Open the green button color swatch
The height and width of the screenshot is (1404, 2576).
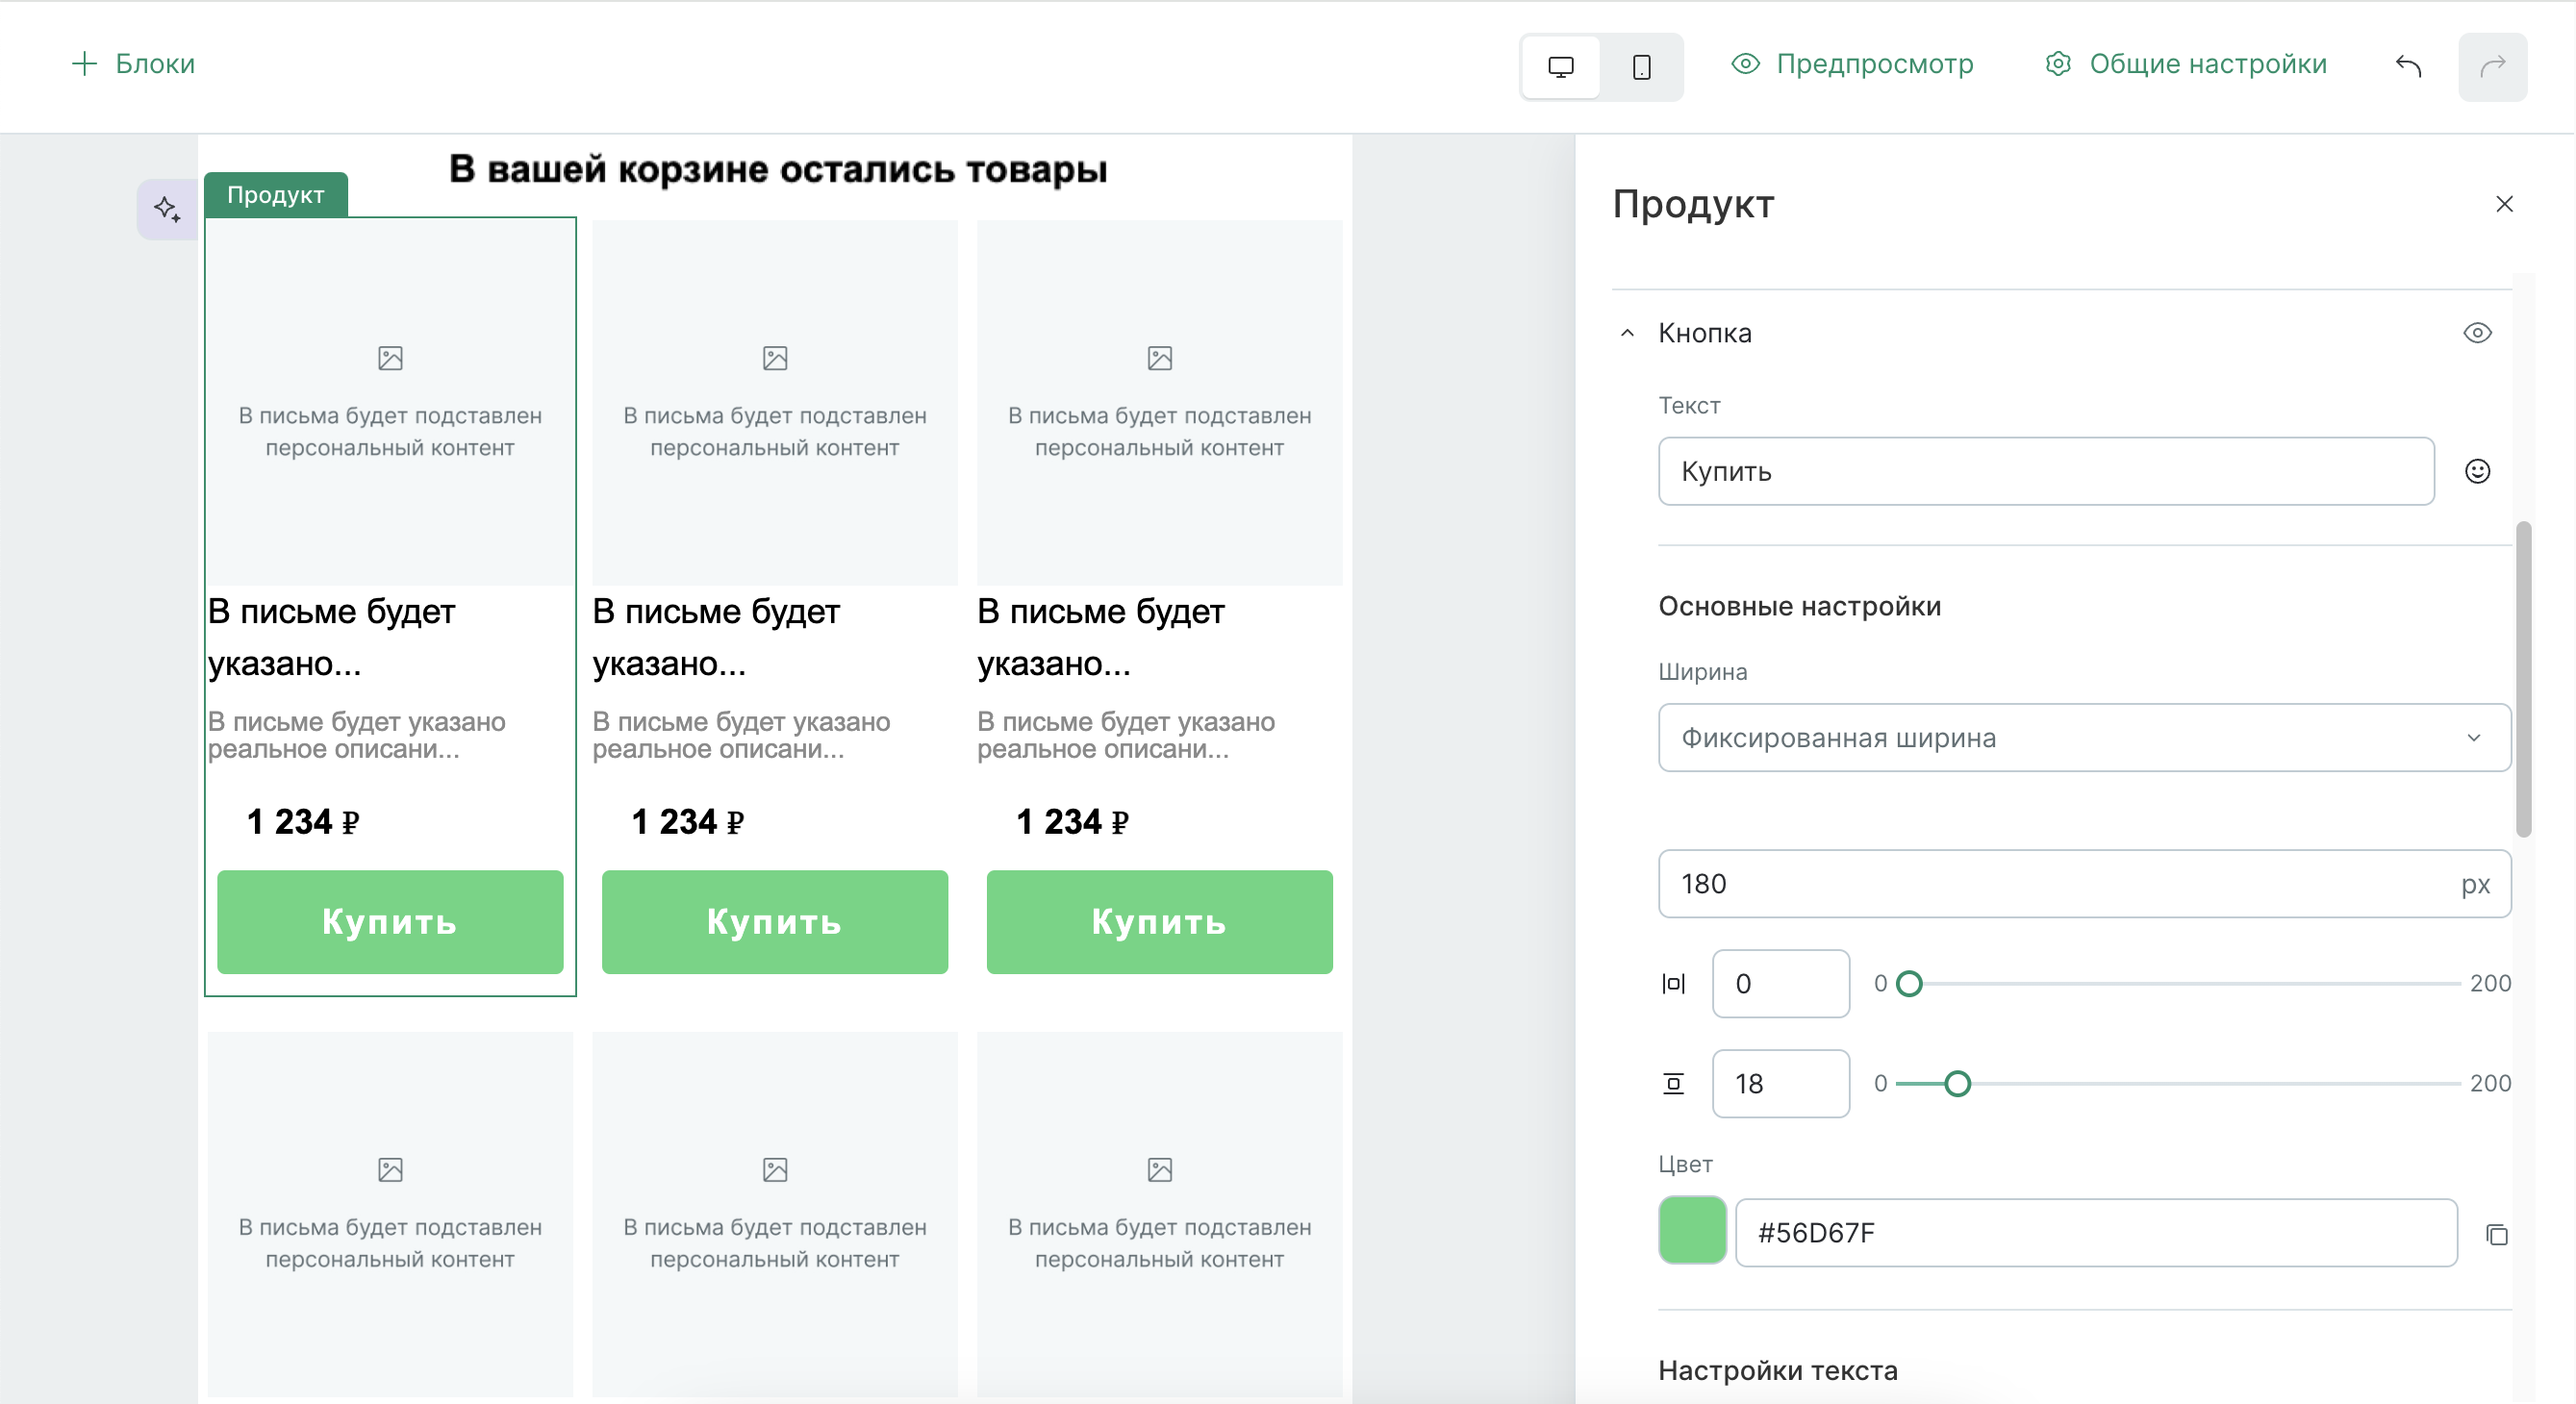click(1692, 1231)
